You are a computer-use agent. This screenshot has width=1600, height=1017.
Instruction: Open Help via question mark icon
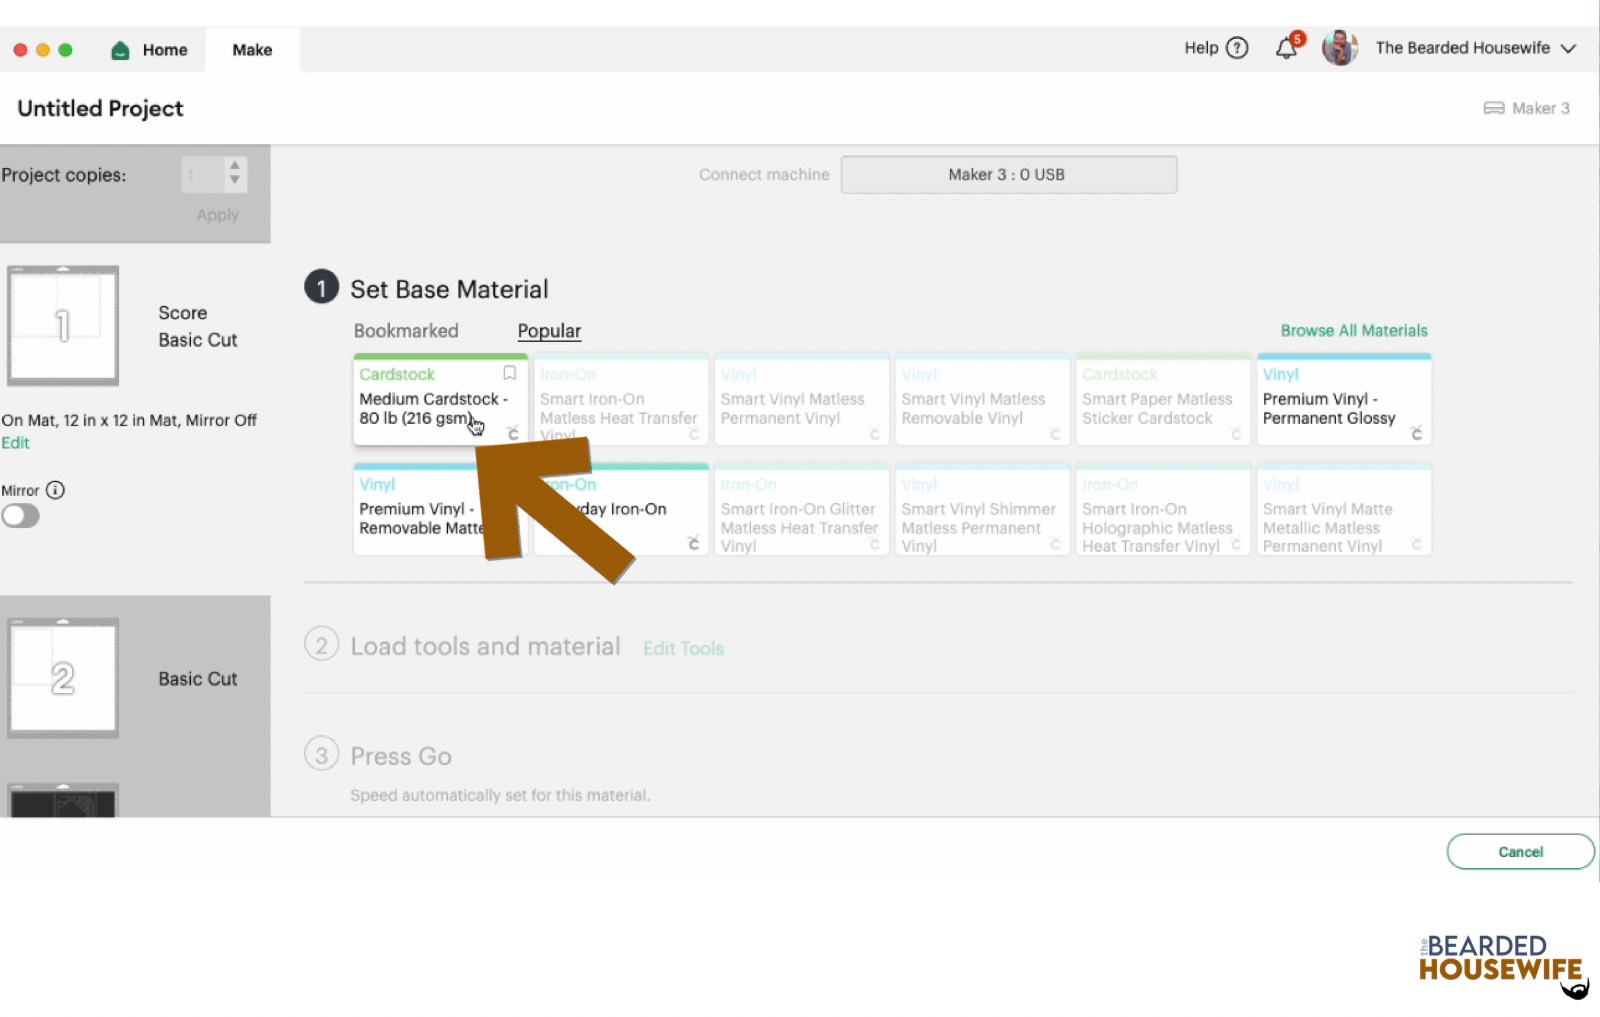(1237, 48)
